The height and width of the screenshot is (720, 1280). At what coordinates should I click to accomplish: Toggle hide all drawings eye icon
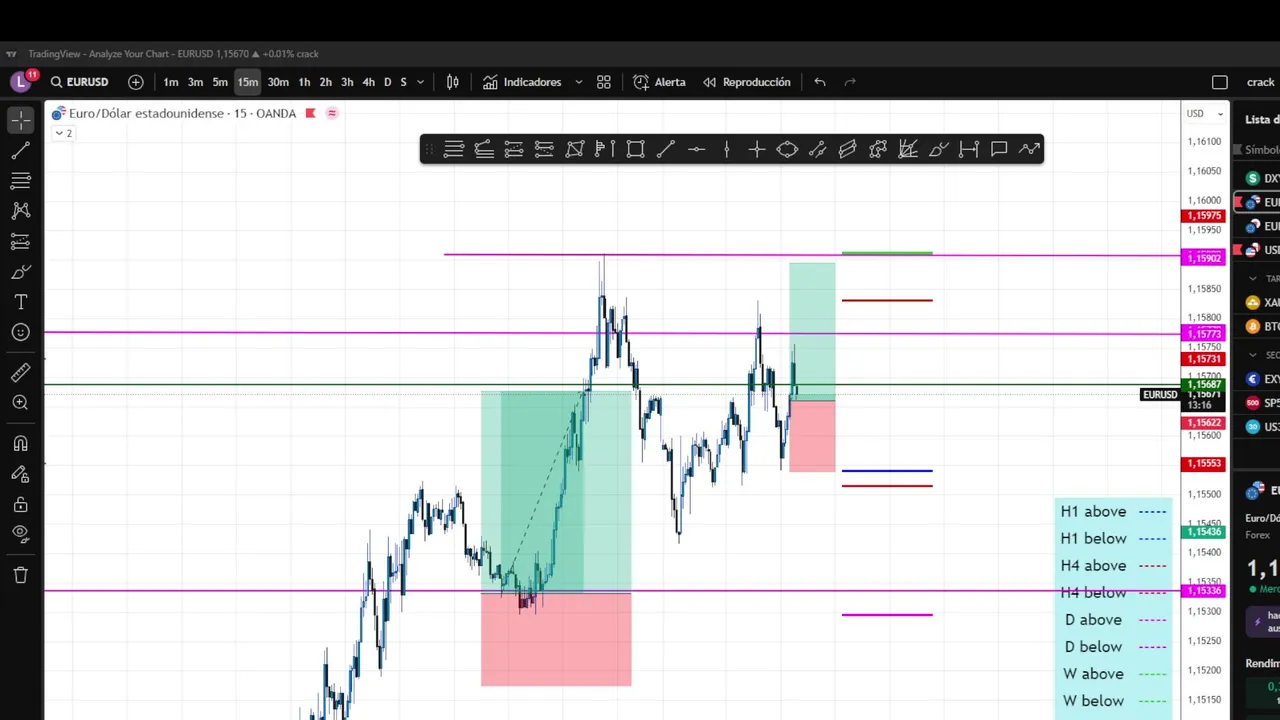[x=20, y=534]
